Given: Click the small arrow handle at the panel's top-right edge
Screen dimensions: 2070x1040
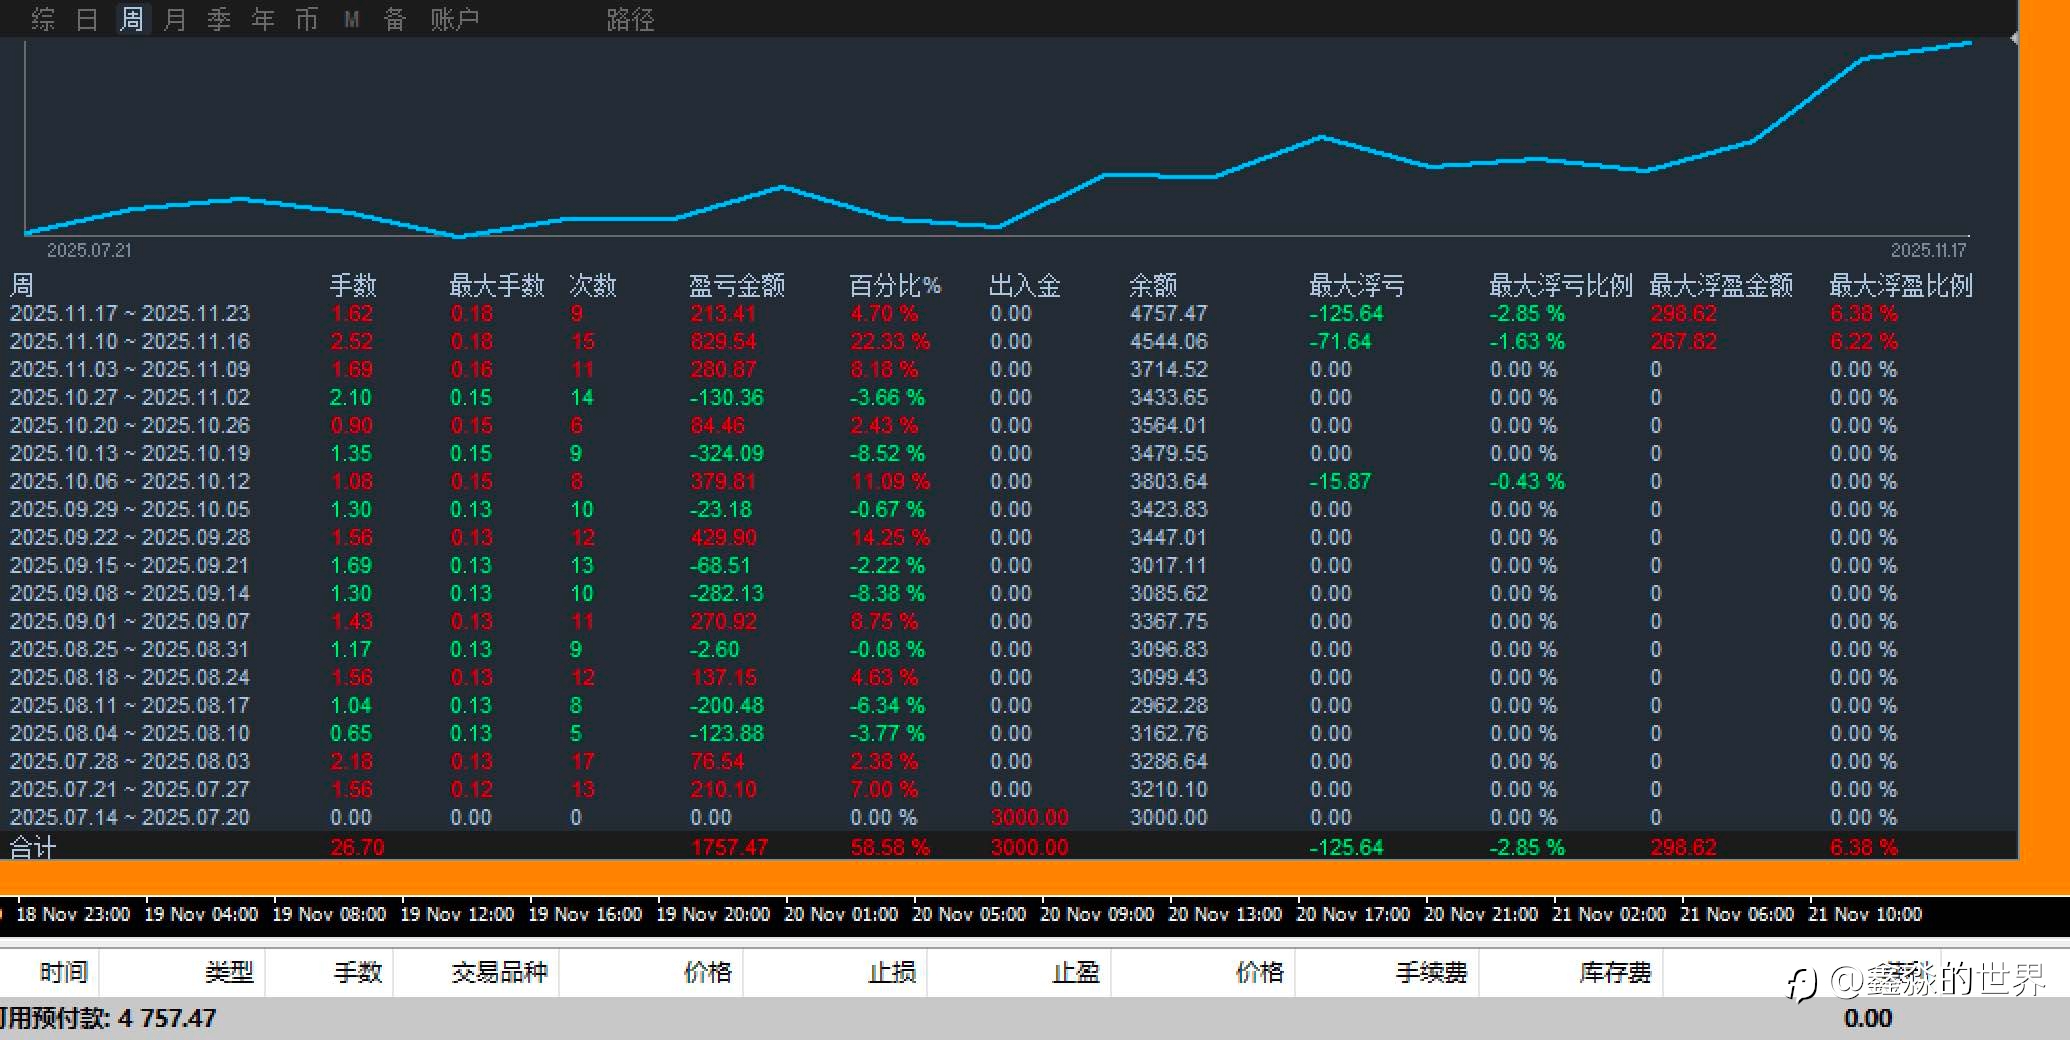Looking at the screenshot, I should [2013, 38].
